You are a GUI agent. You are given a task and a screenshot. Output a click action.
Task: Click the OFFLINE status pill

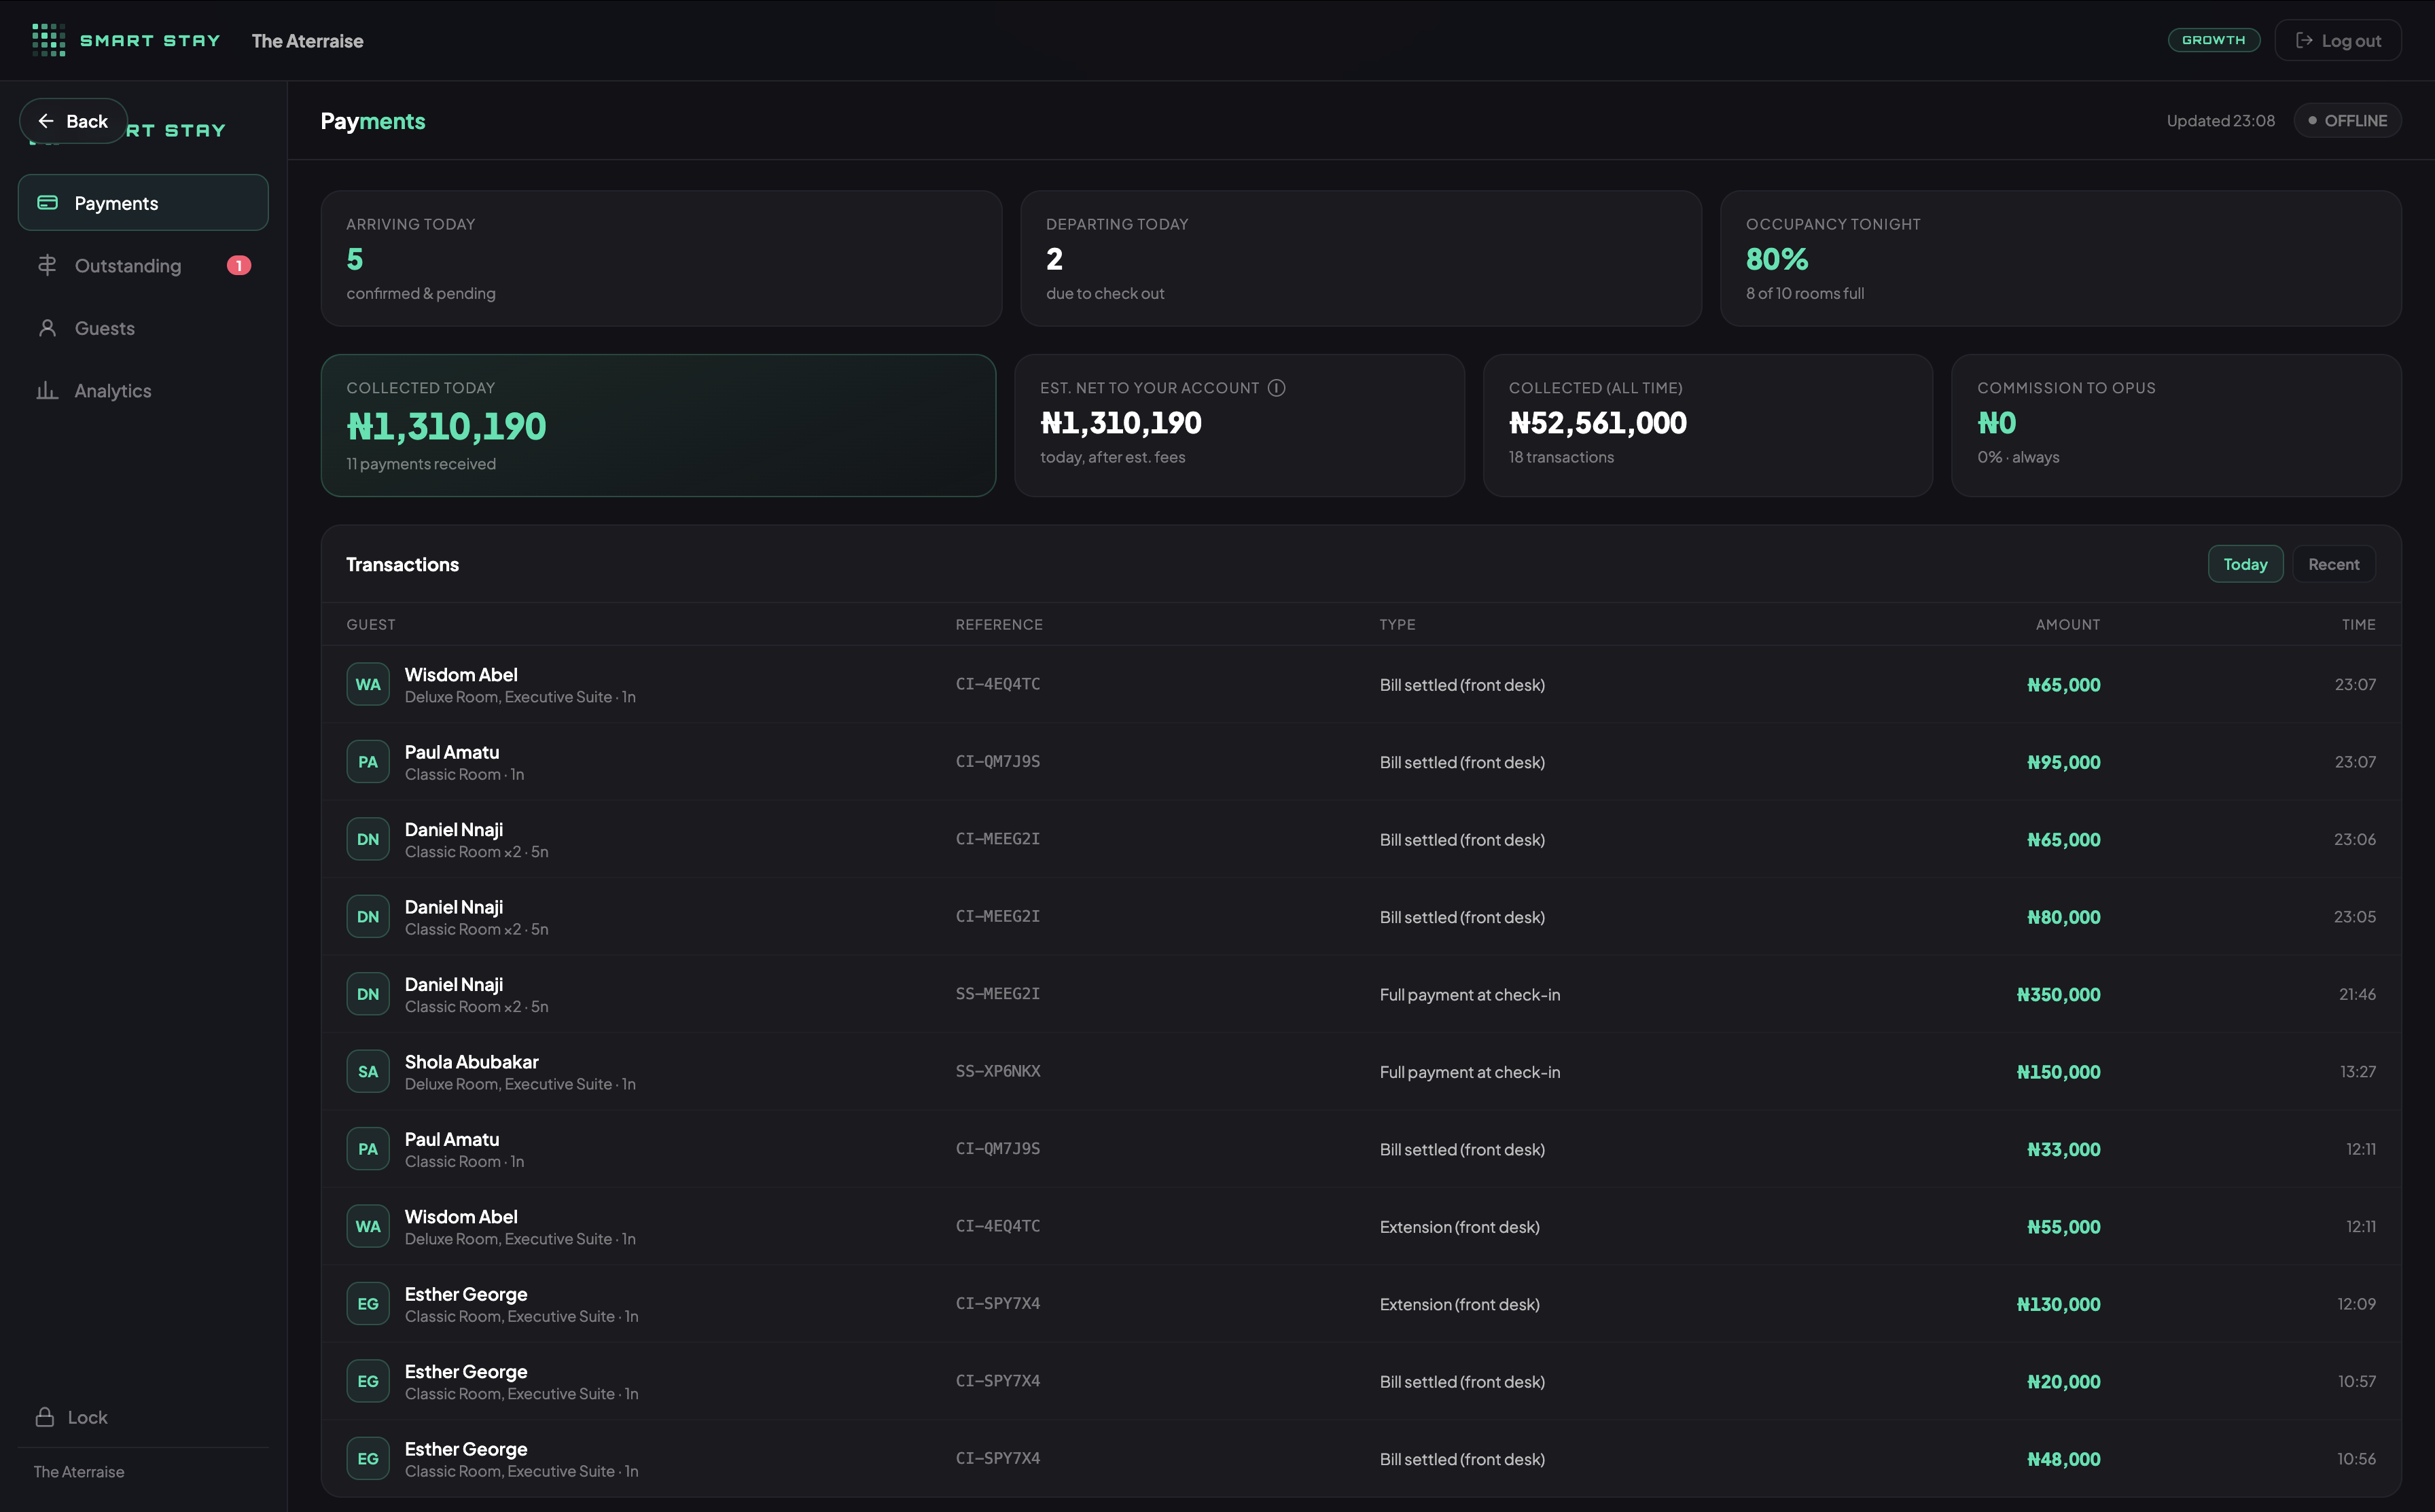2347,120
